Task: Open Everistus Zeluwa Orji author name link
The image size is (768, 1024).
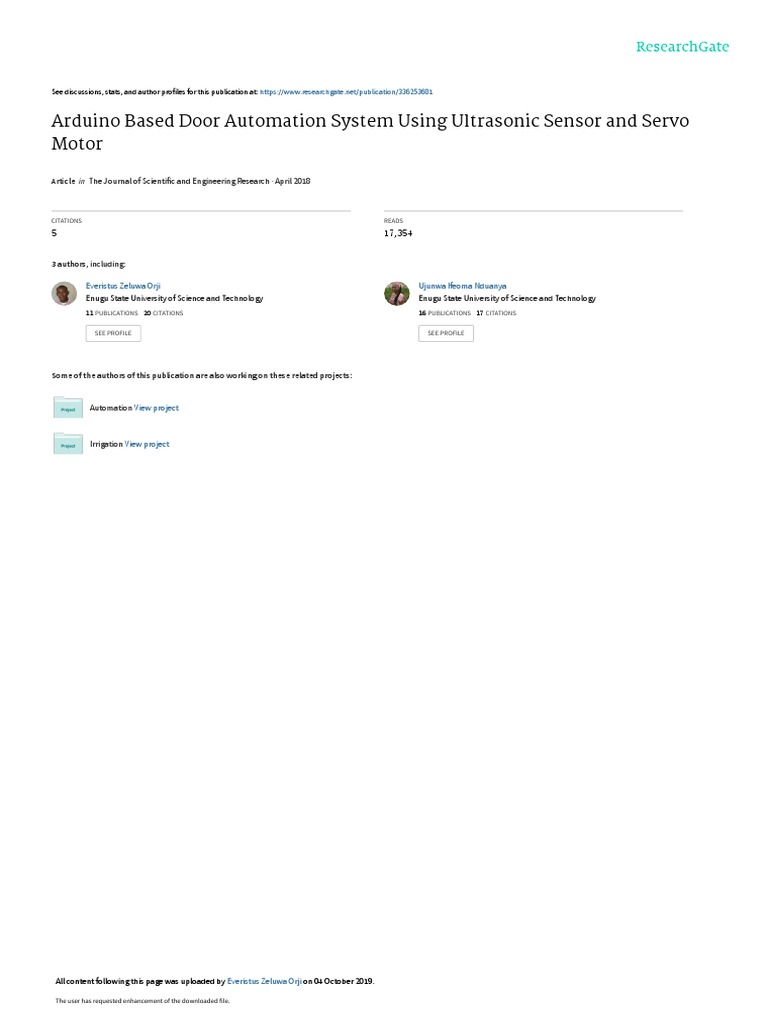Action: pyautogui.click(x=123, y=286)
